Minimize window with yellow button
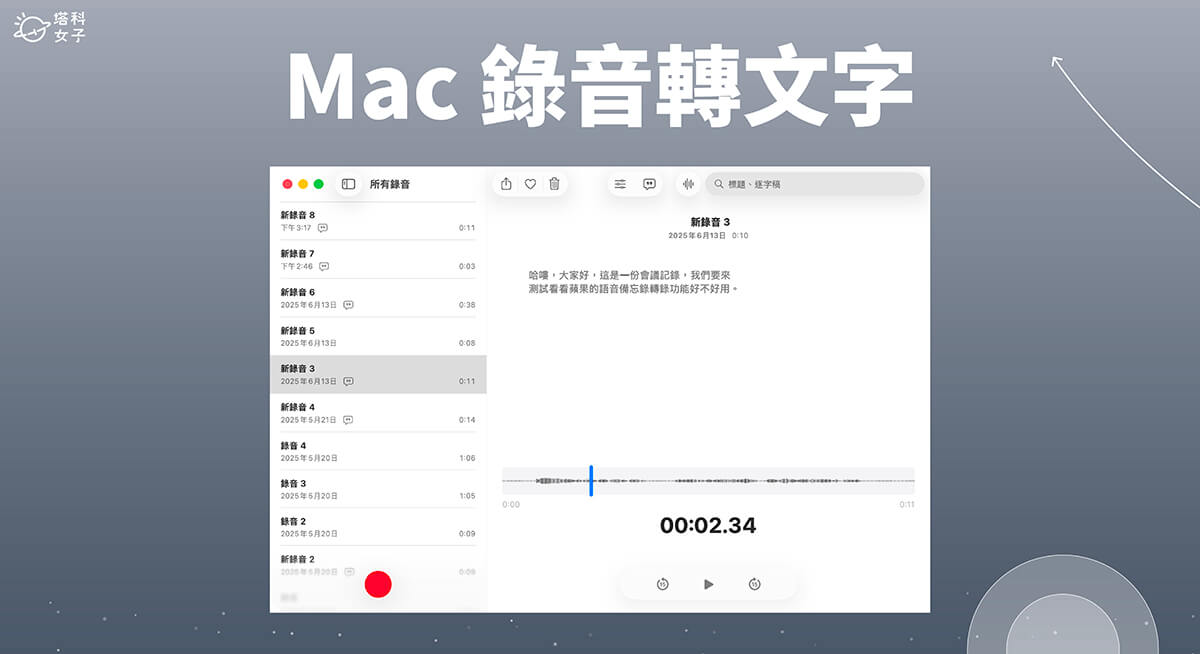 click(x=303, y=184)
